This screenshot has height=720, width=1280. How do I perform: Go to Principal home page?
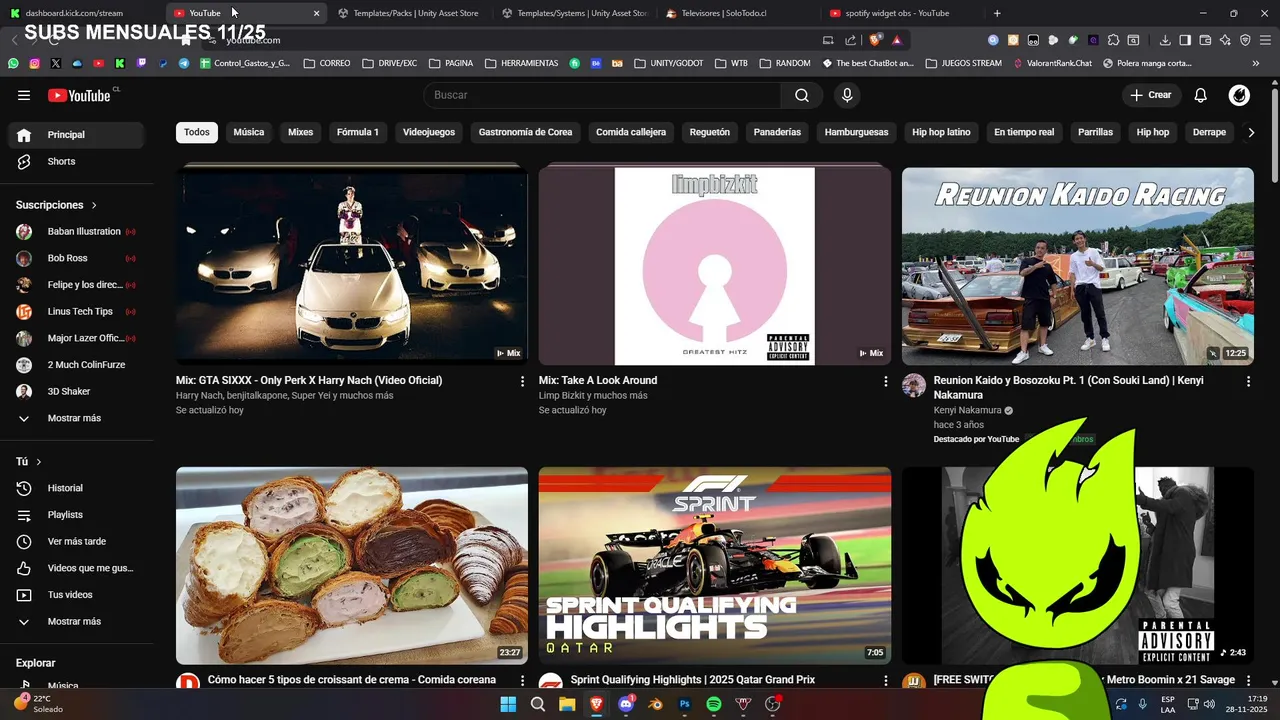76,135
